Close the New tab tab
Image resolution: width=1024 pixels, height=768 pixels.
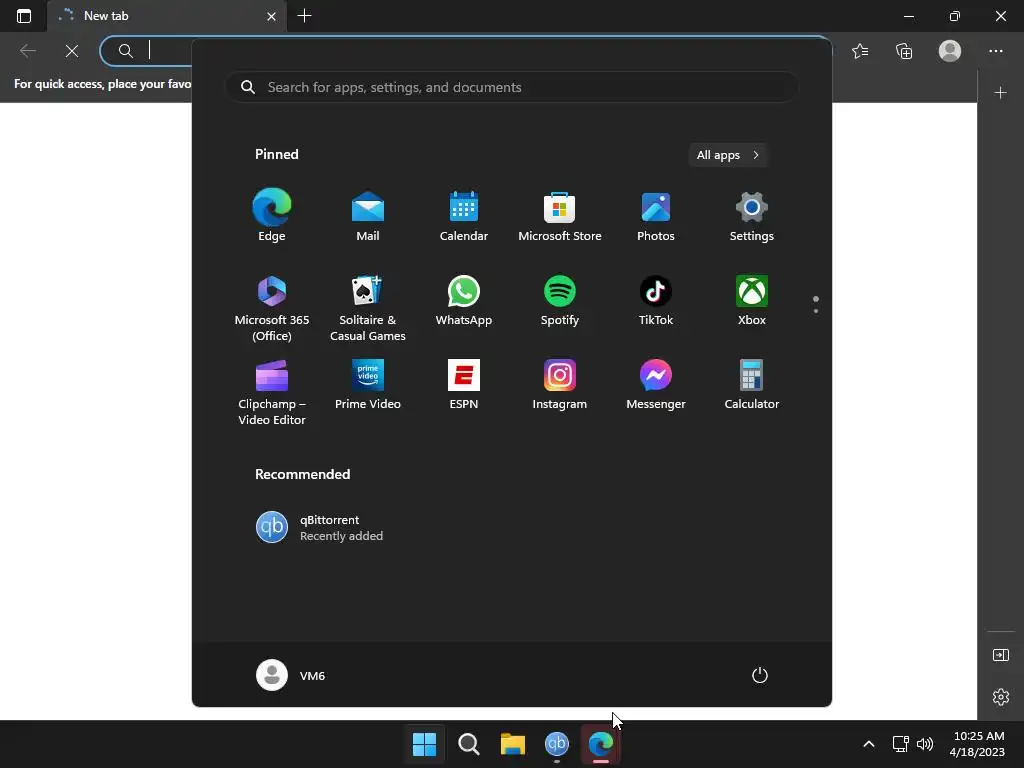pyautogui.click(x=271, y=16)
